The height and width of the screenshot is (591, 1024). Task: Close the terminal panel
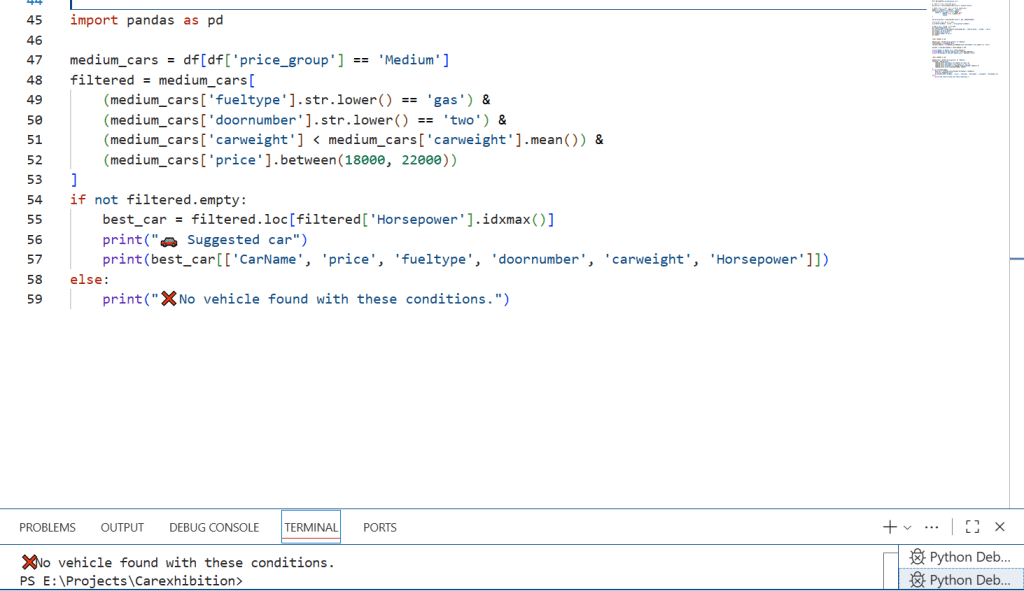pyautogui.click(x=999, y=527)
